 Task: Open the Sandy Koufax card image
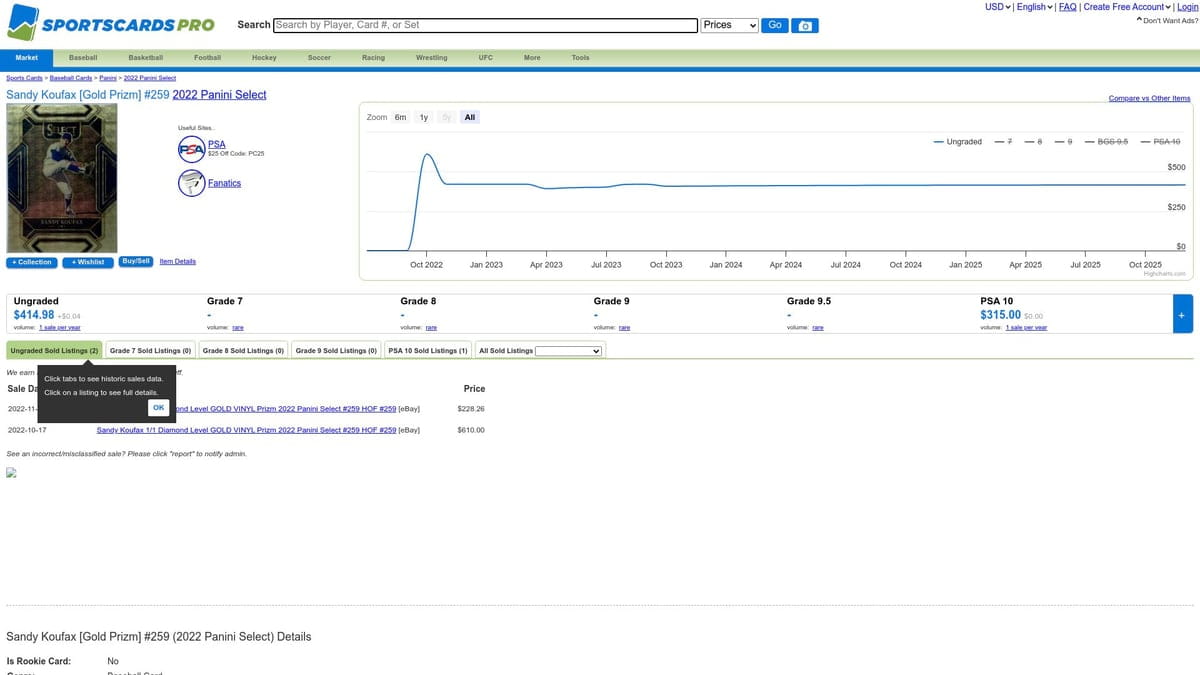pos(62,178)
